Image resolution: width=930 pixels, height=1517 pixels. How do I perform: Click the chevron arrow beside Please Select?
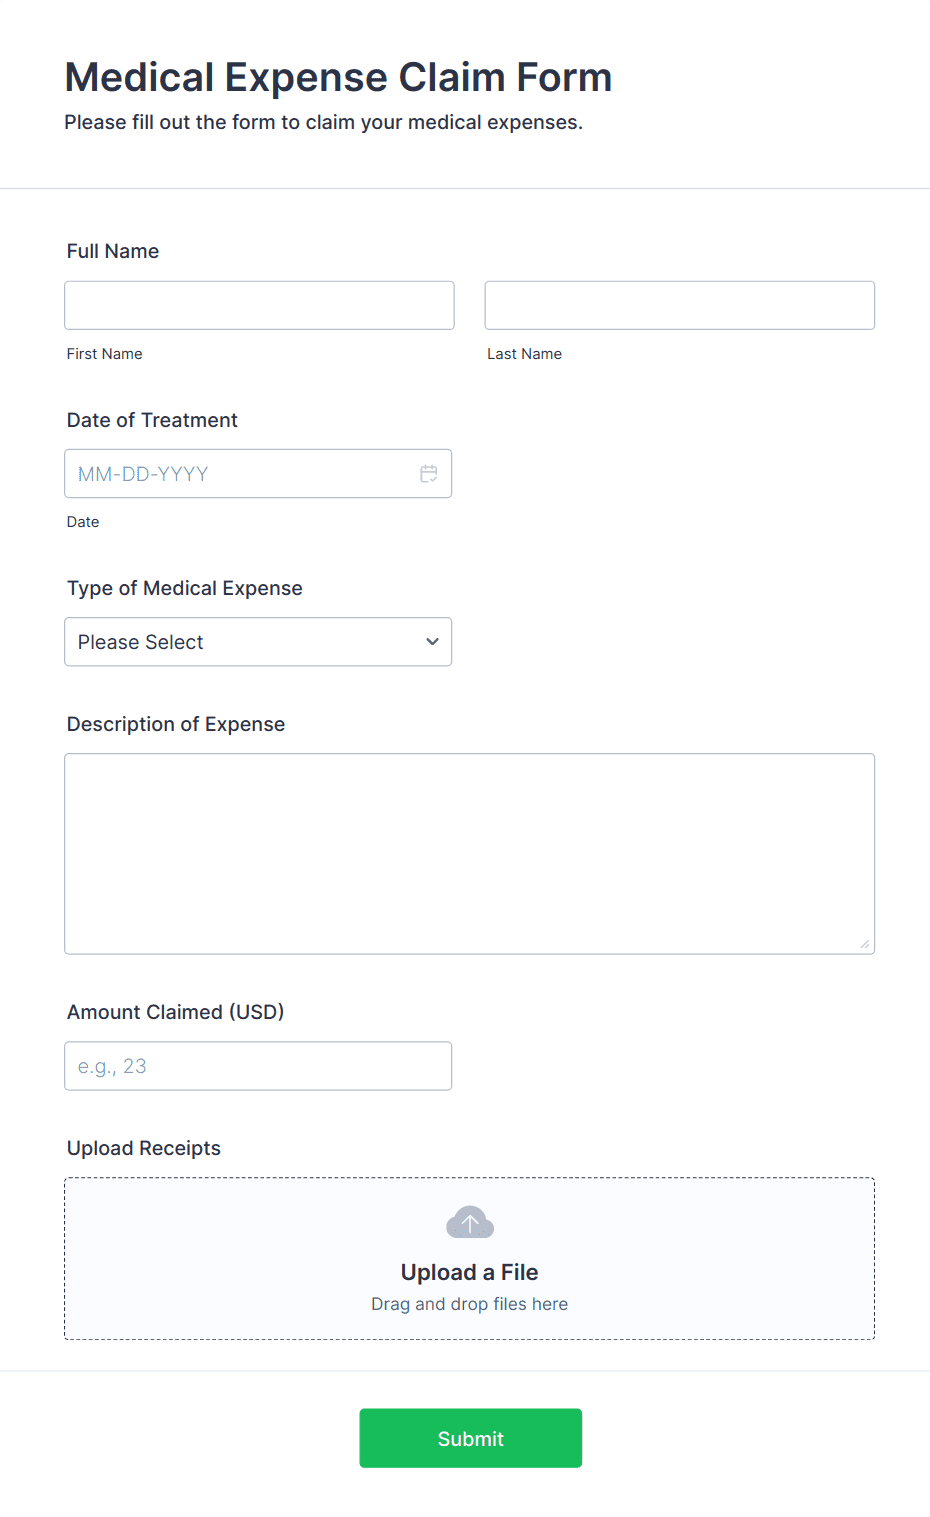(x=432, y=642)
